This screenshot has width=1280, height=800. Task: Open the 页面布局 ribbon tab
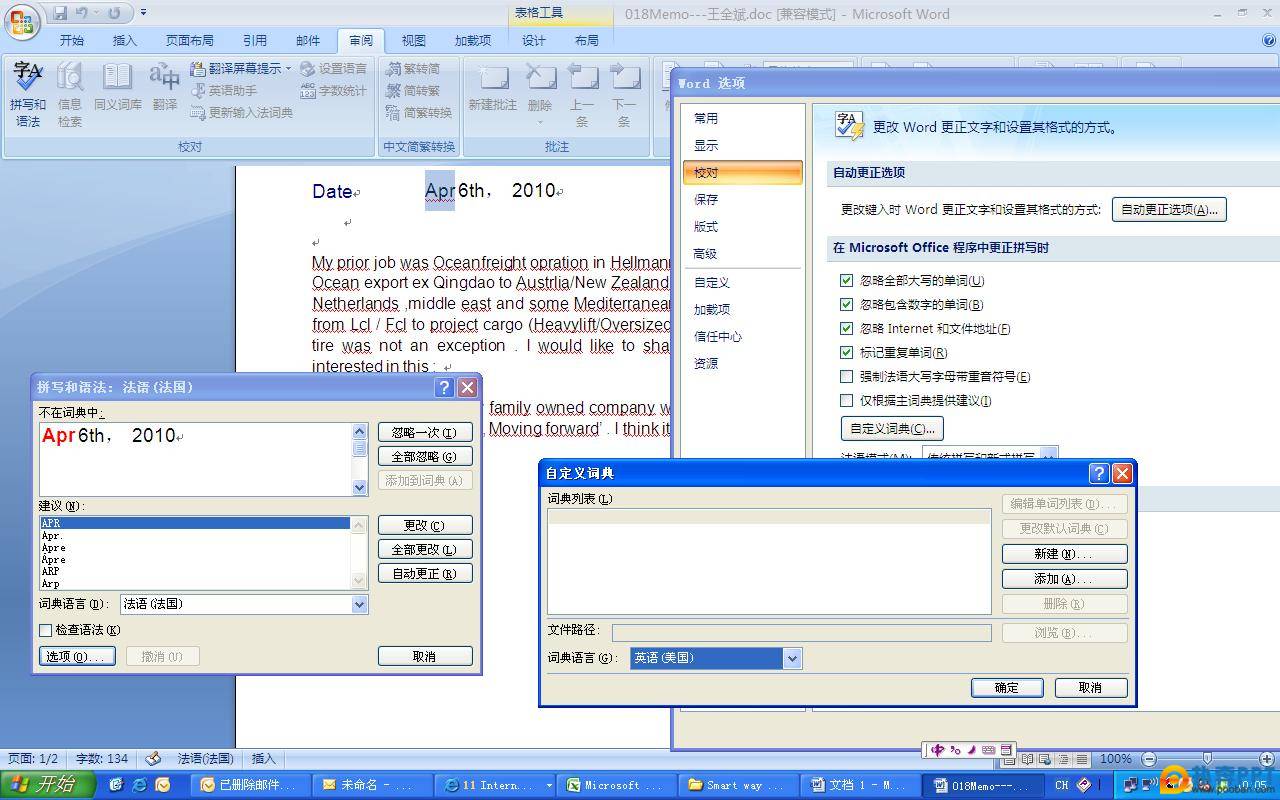pos(190,41)
